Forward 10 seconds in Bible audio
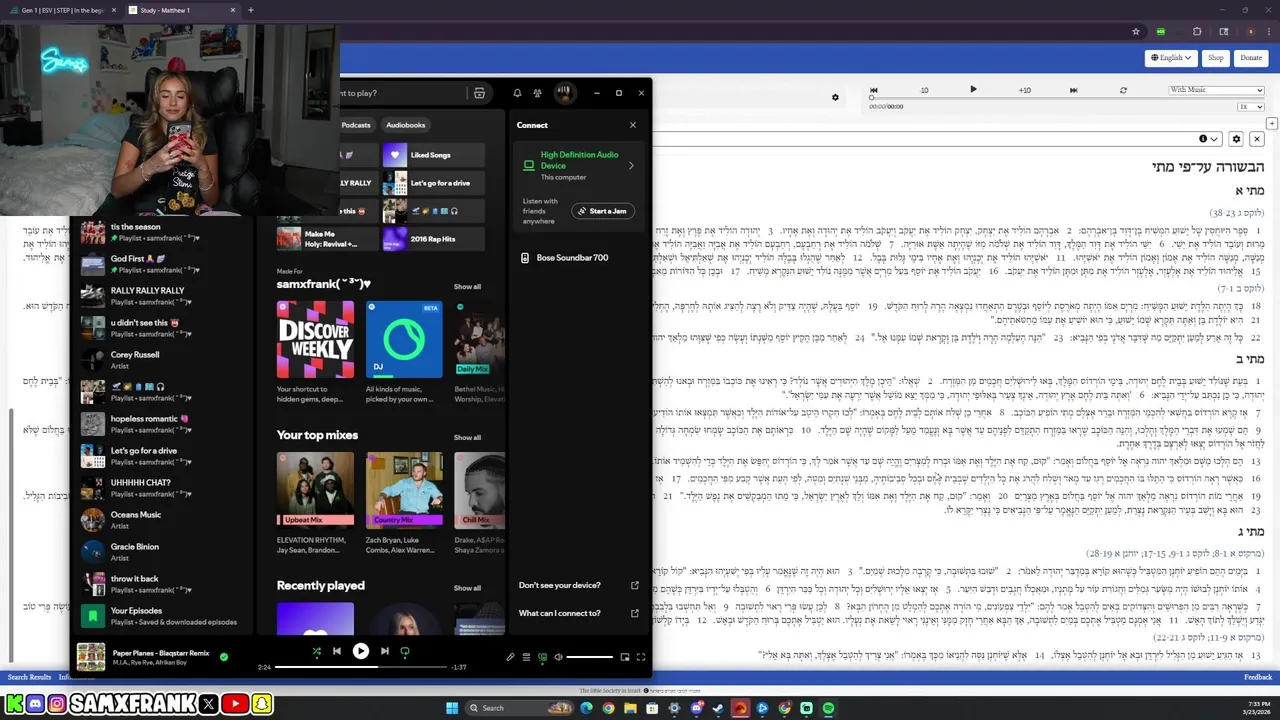 pyautogui.click(x=1024, y=90)
